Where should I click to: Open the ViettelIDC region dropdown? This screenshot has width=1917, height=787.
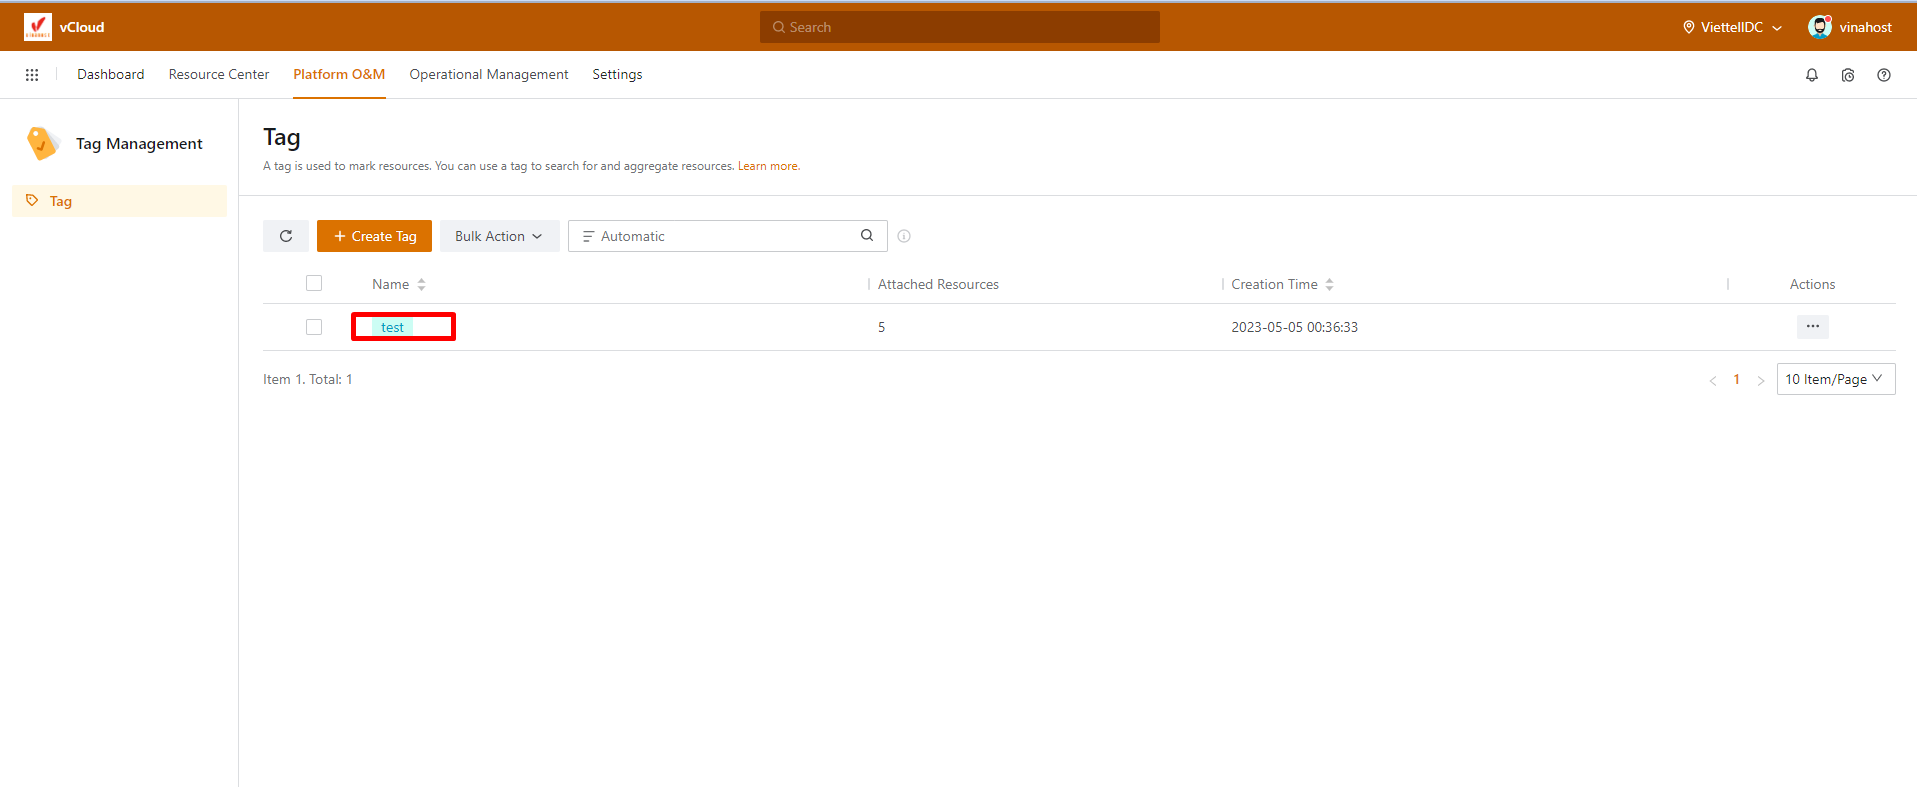tap(1732, 27)
